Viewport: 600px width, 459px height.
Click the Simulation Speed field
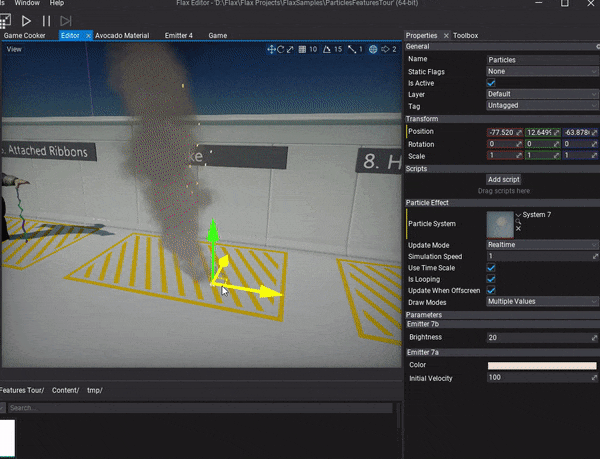(543, 256)
